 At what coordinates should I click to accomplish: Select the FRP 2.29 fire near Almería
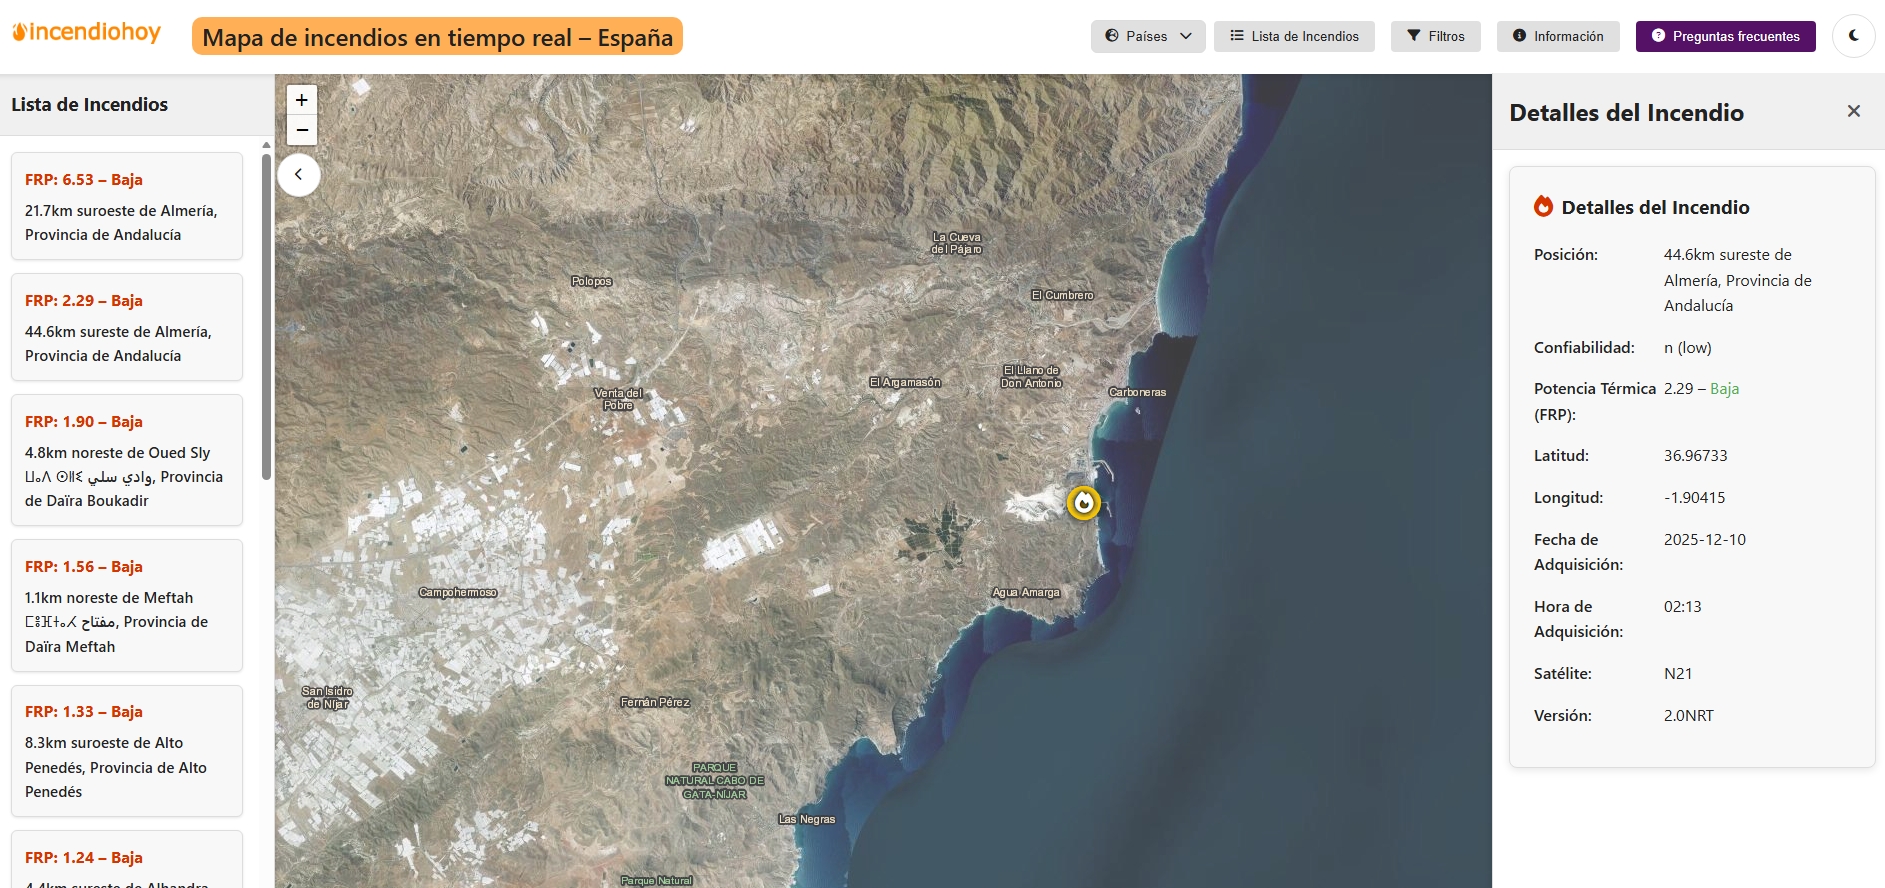(x=127, y=327)
